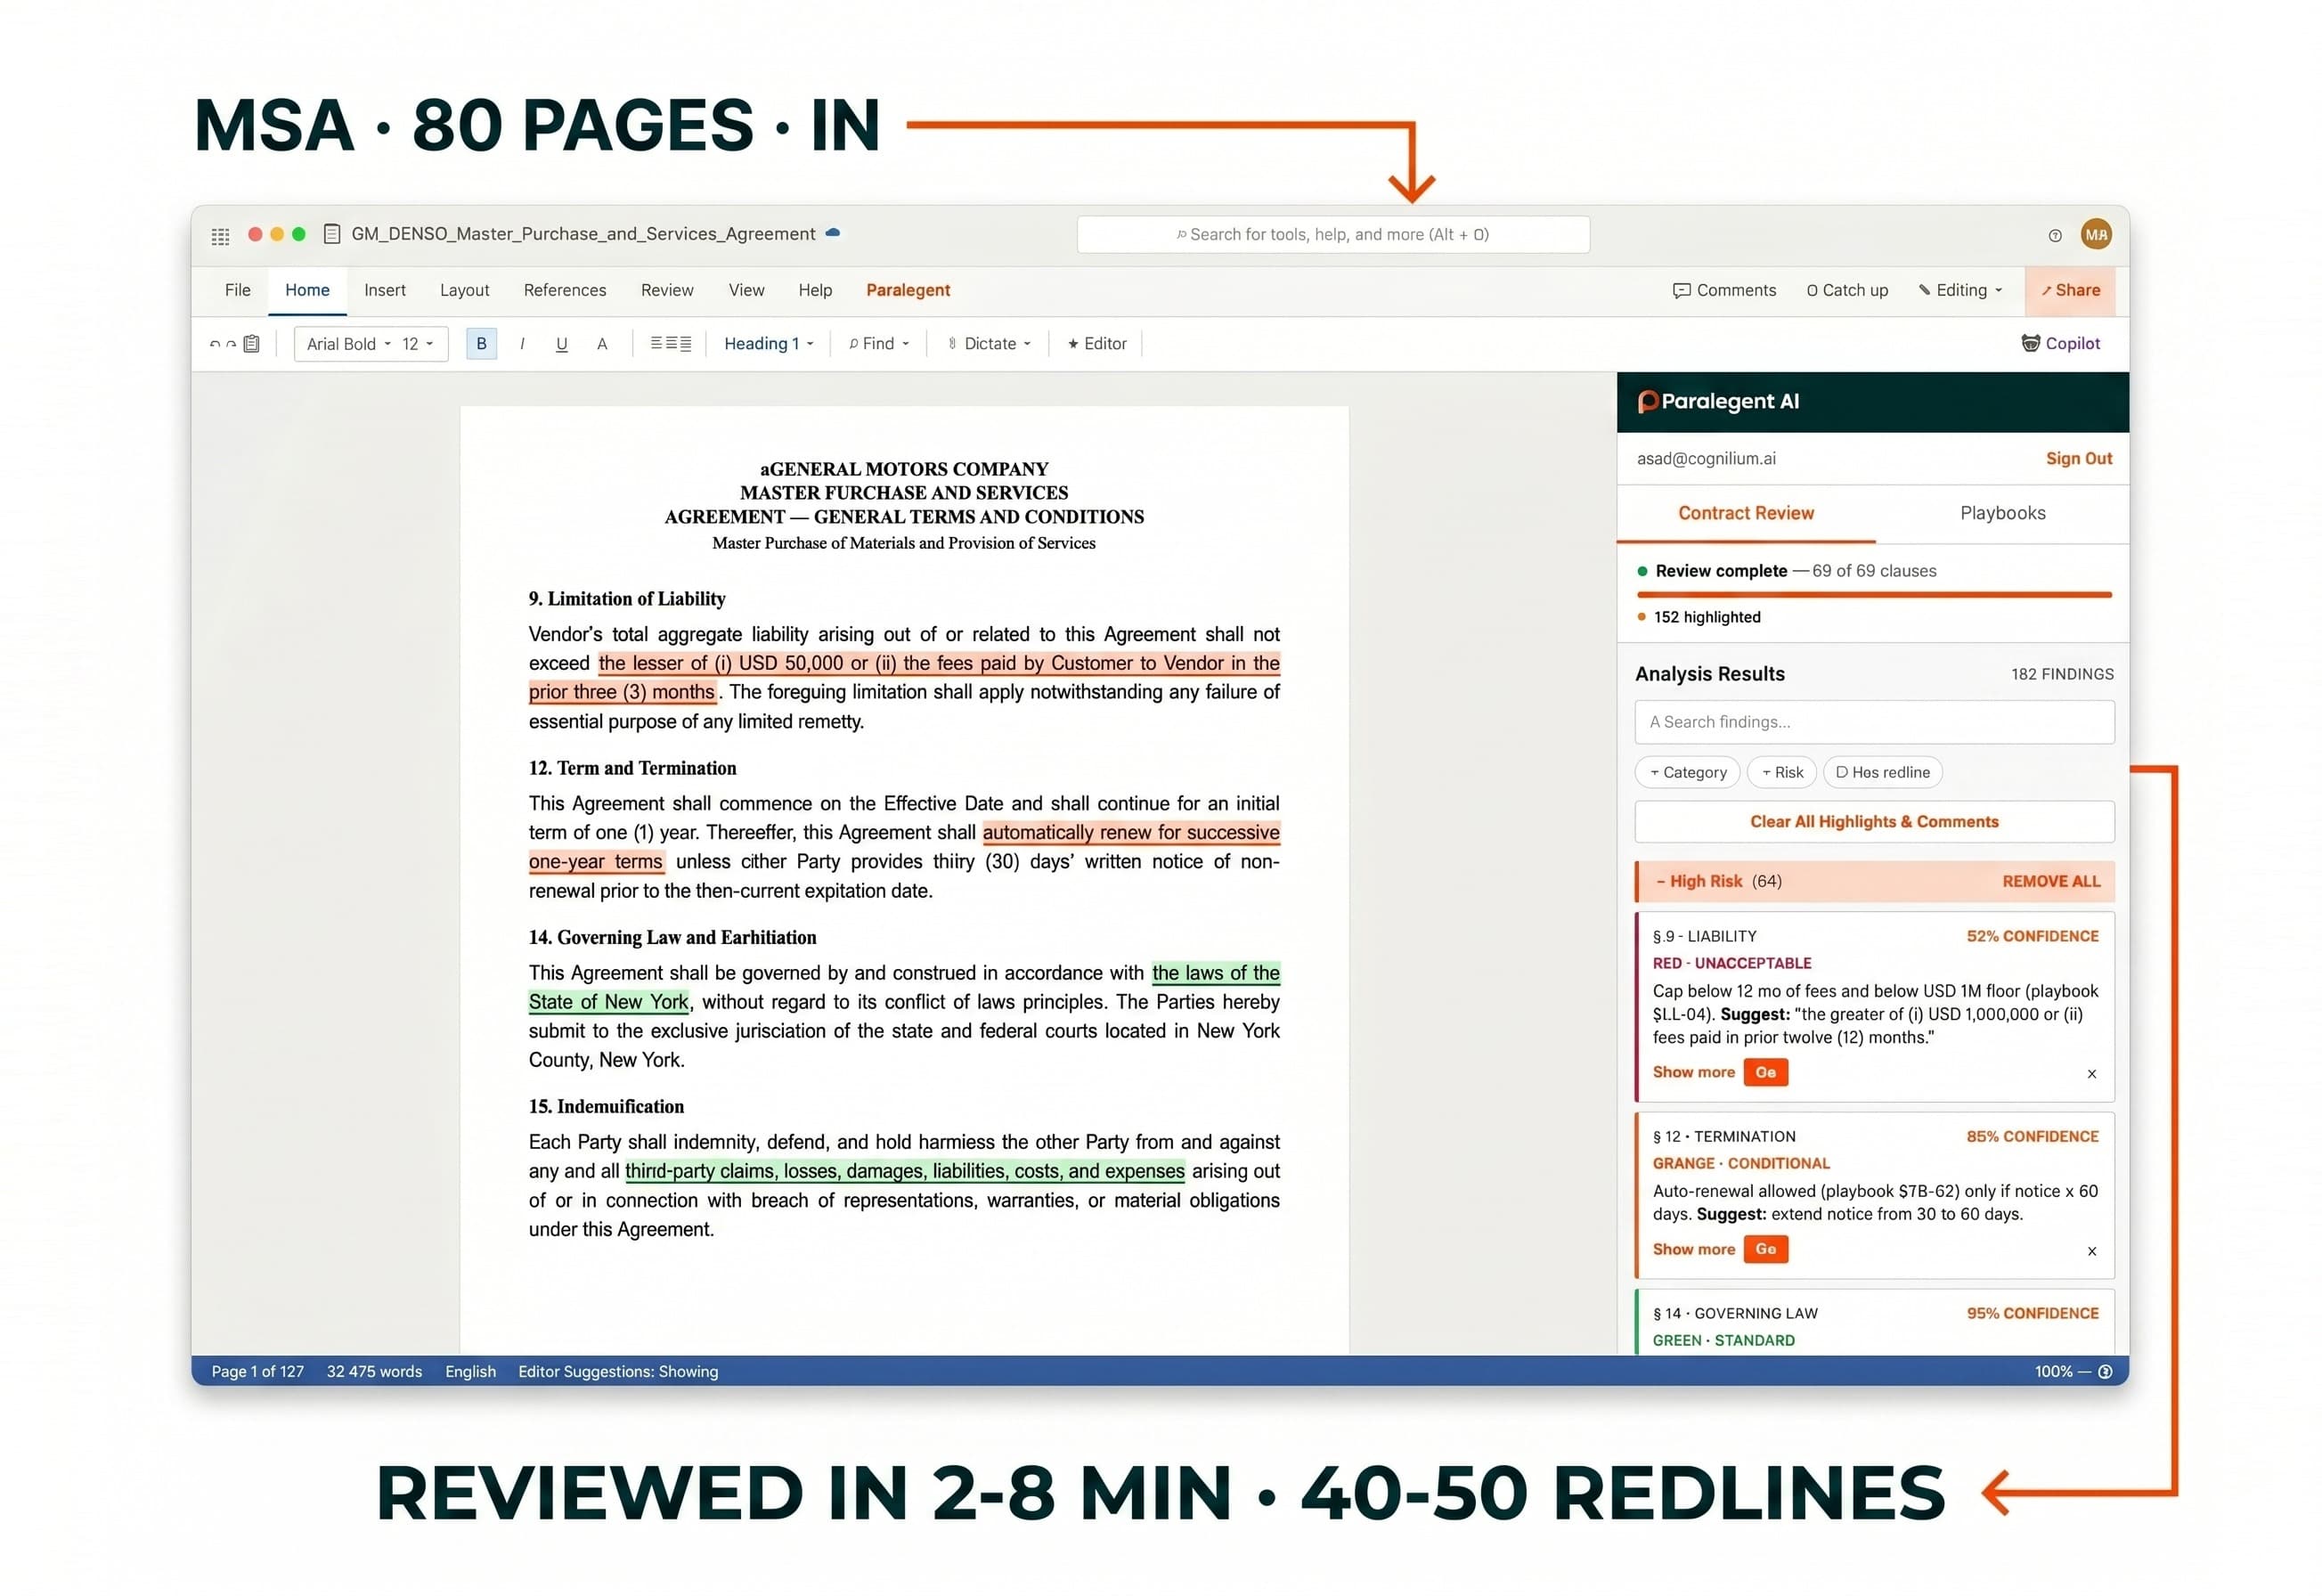Click REMOVE ALL for High Risk
This screenshot has width=2322, height=1596.
2050,882
